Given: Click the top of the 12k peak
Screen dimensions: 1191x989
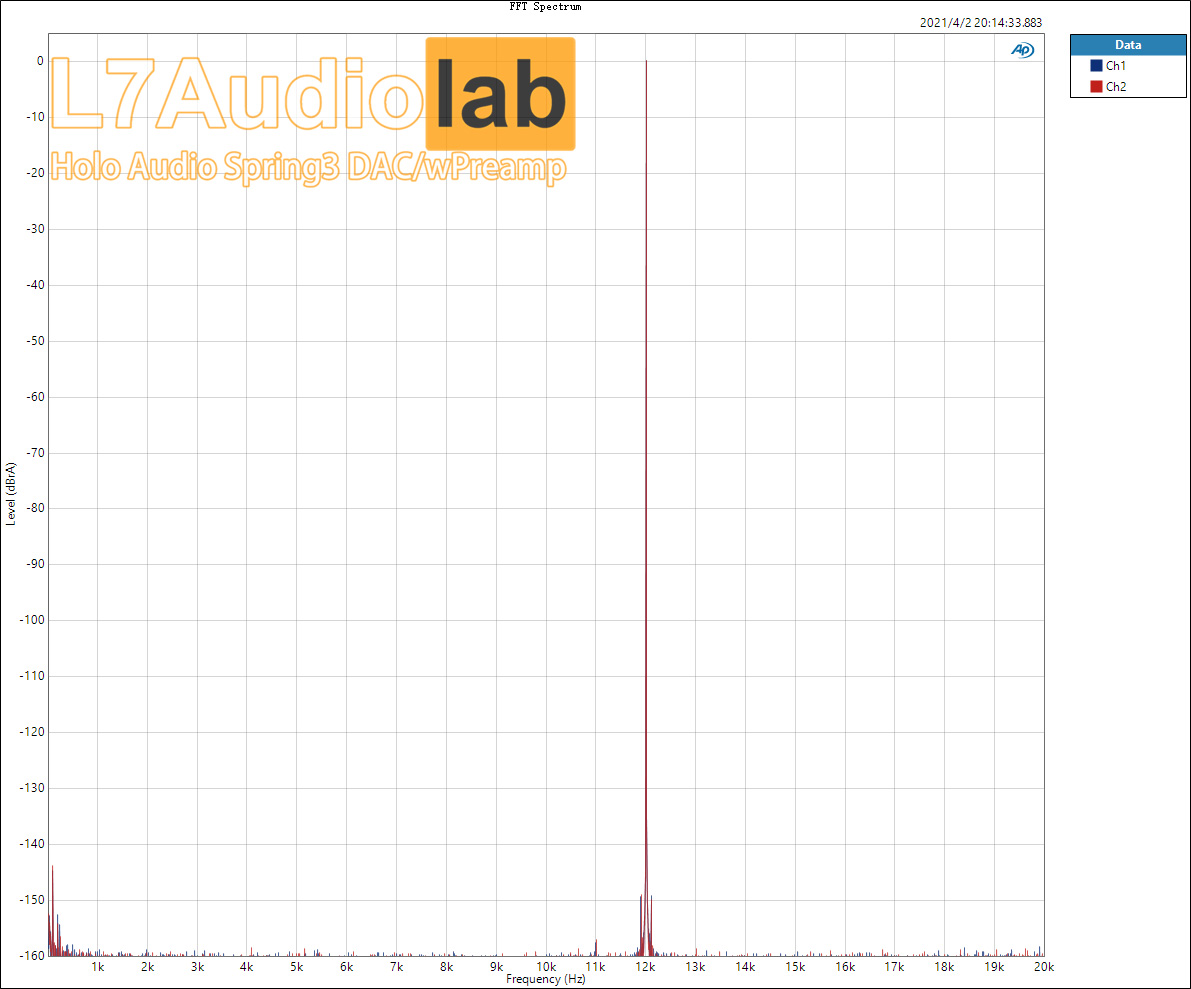Looking at the screenshot, I should click(646, 62).
